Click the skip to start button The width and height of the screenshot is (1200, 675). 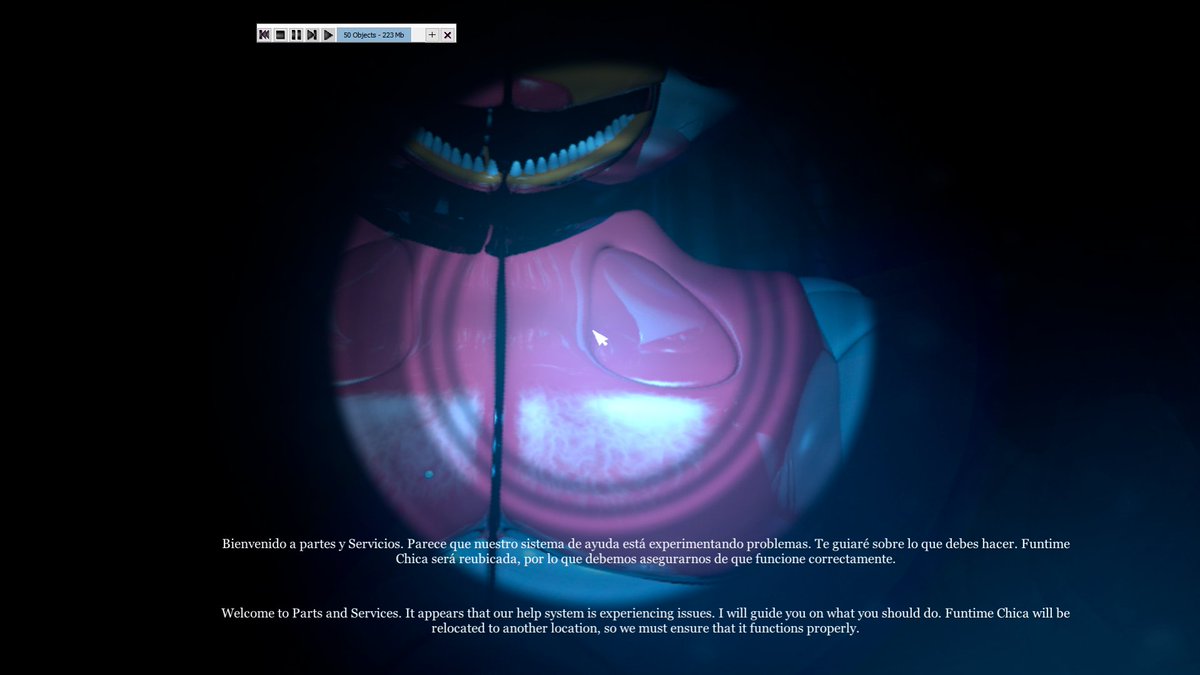tap(265, 34)
